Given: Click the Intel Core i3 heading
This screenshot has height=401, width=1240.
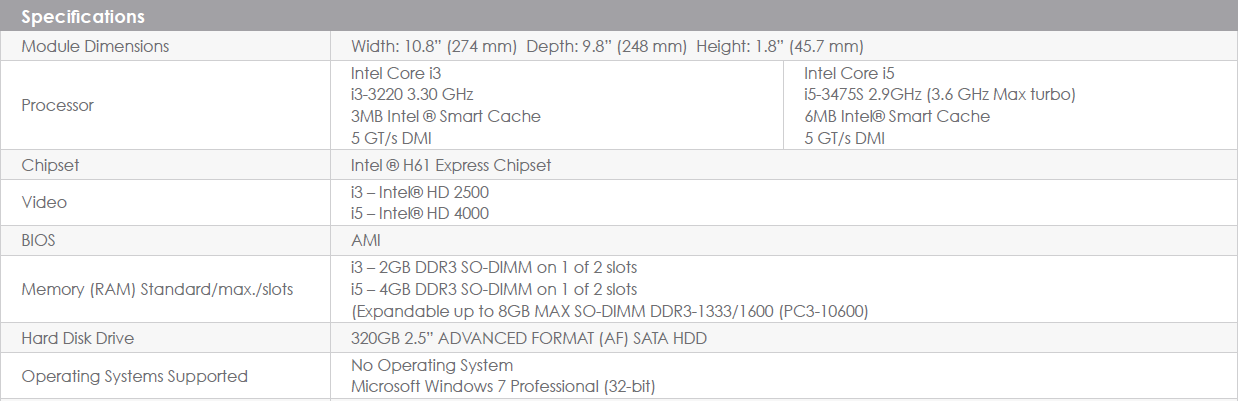Looking at the screenshot, I should (396, 73).
